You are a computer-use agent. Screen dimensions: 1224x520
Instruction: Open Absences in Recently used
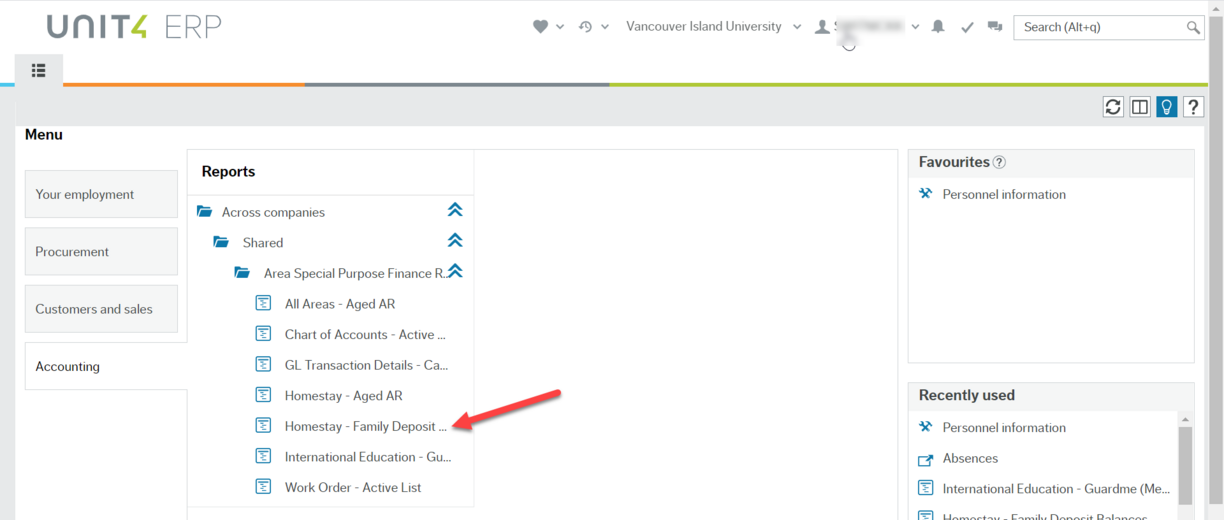(x=970, y=458)
